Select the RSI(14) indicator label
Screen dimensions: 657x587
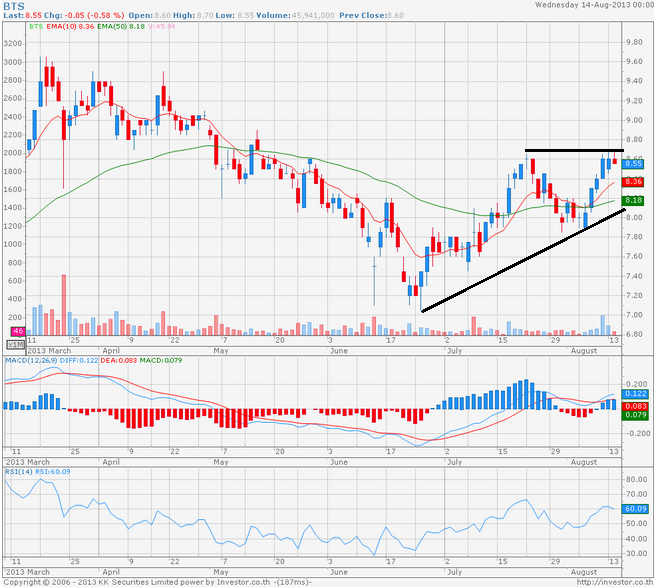19,472
